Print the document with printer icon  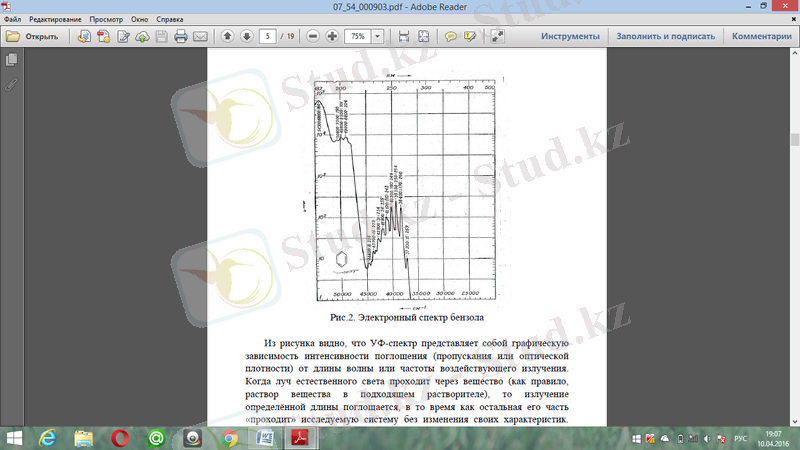click(x=181, y=36)
